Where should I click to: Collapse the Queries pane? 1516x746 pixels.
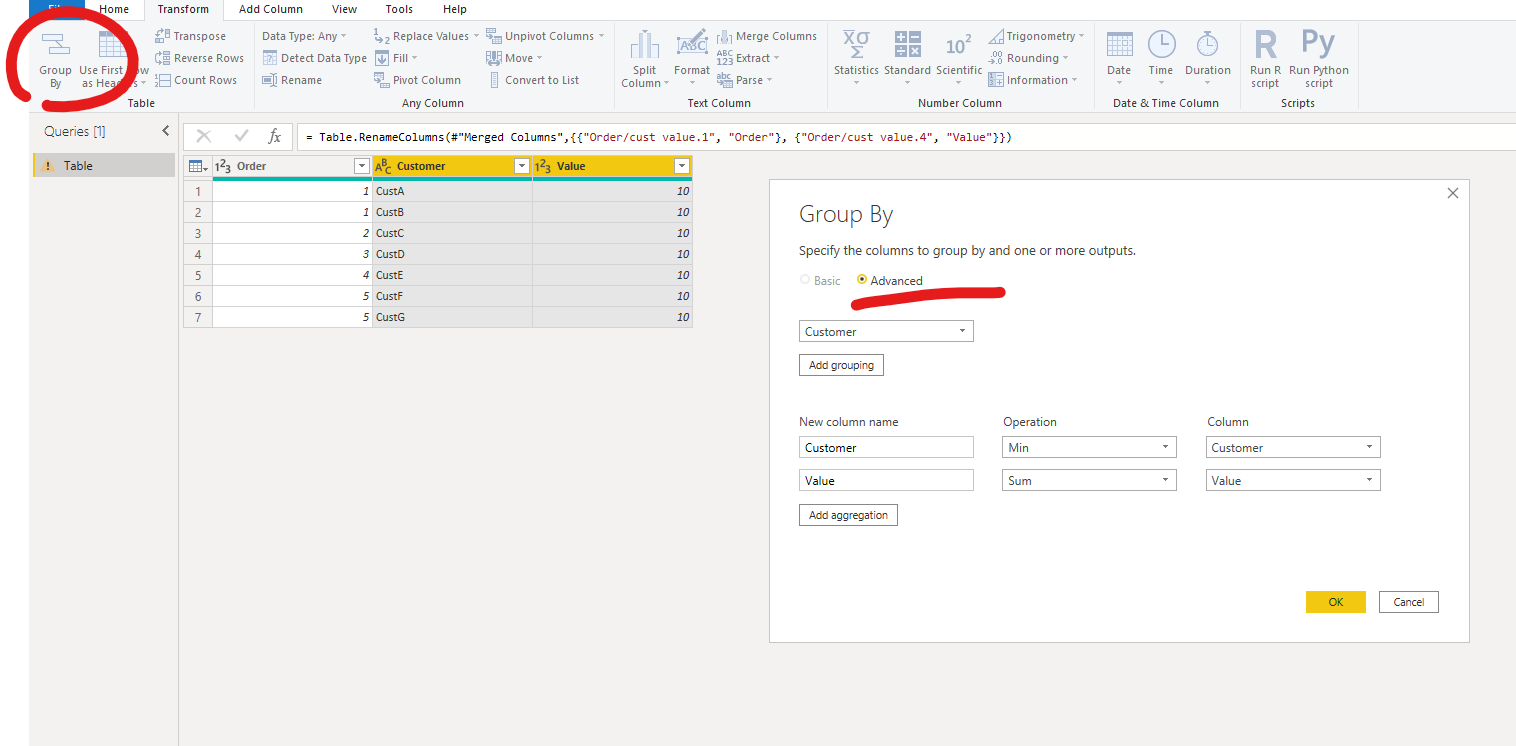[166, 131]
